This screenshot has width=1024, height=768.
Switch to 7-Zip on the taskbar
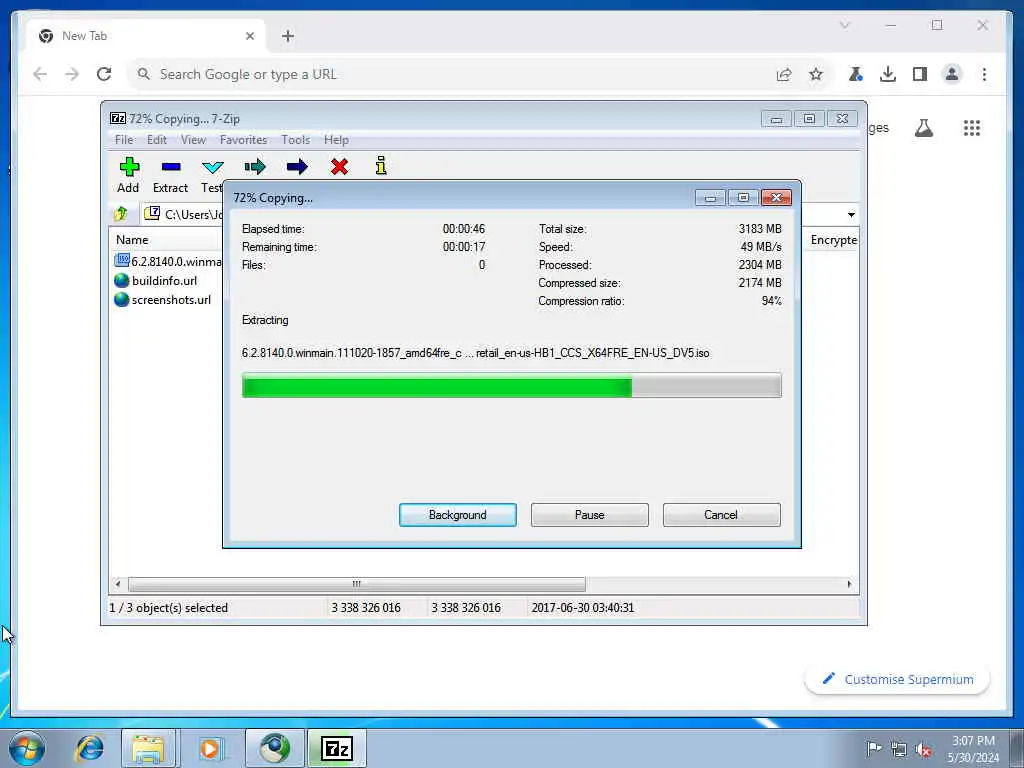click(337, 748)
